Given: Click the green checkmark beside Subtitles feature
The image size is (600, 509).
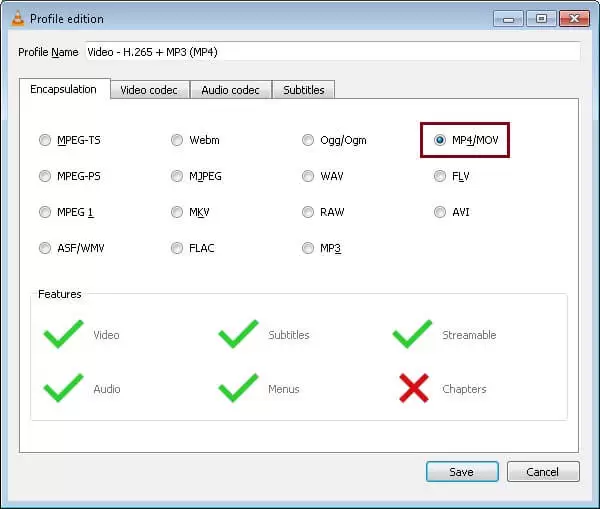Looking at the screenshot, I should tap(238, 334).
